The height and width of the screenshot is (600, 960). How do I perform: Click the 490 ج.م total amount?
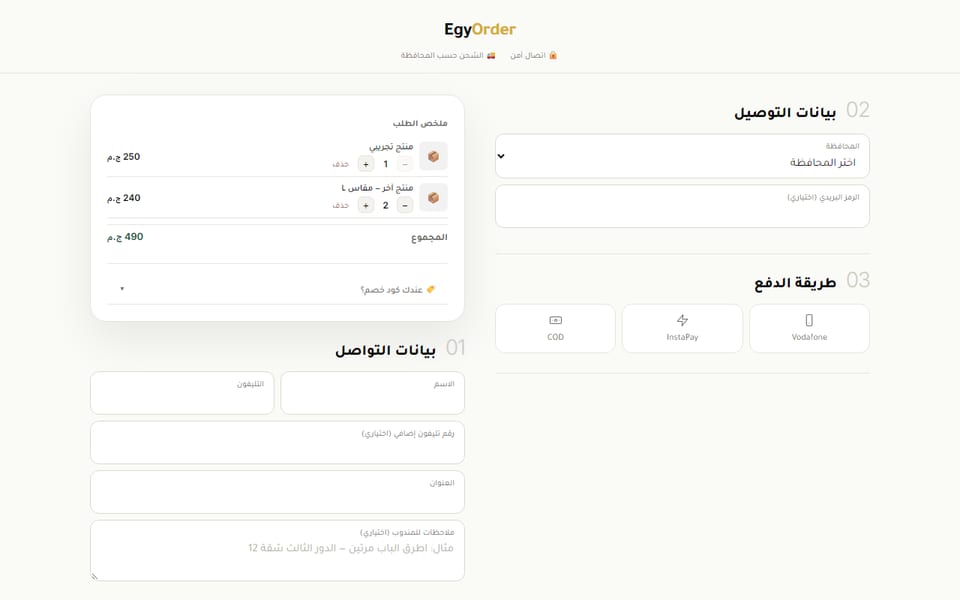[x=125, y=237]
